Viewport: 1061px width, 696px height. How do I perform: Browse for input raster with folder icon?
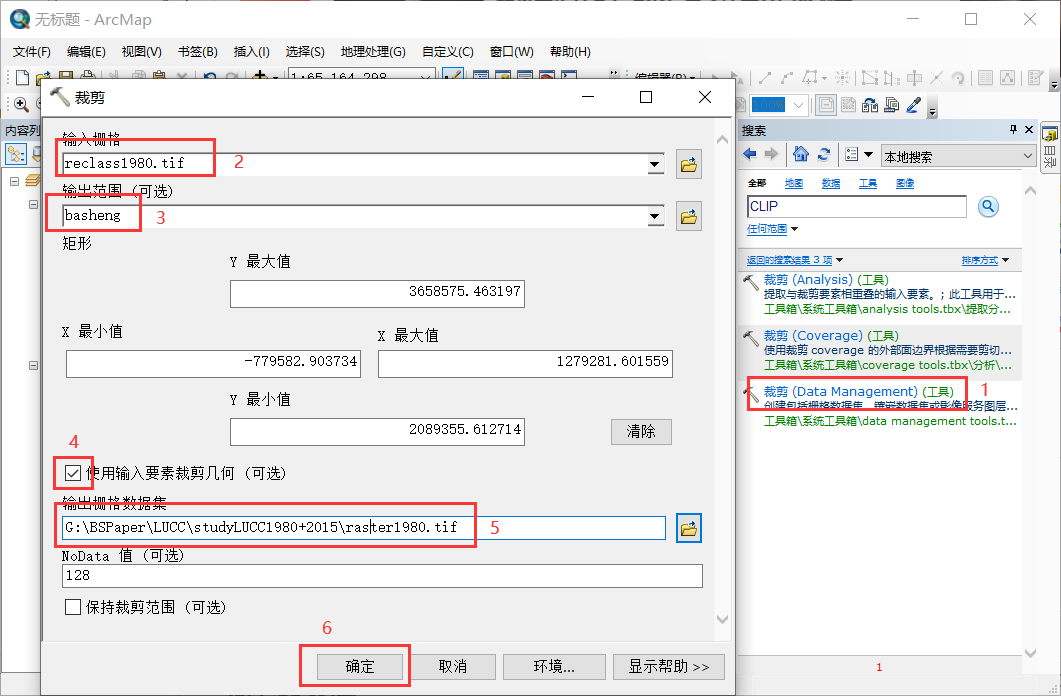[688, 164]
